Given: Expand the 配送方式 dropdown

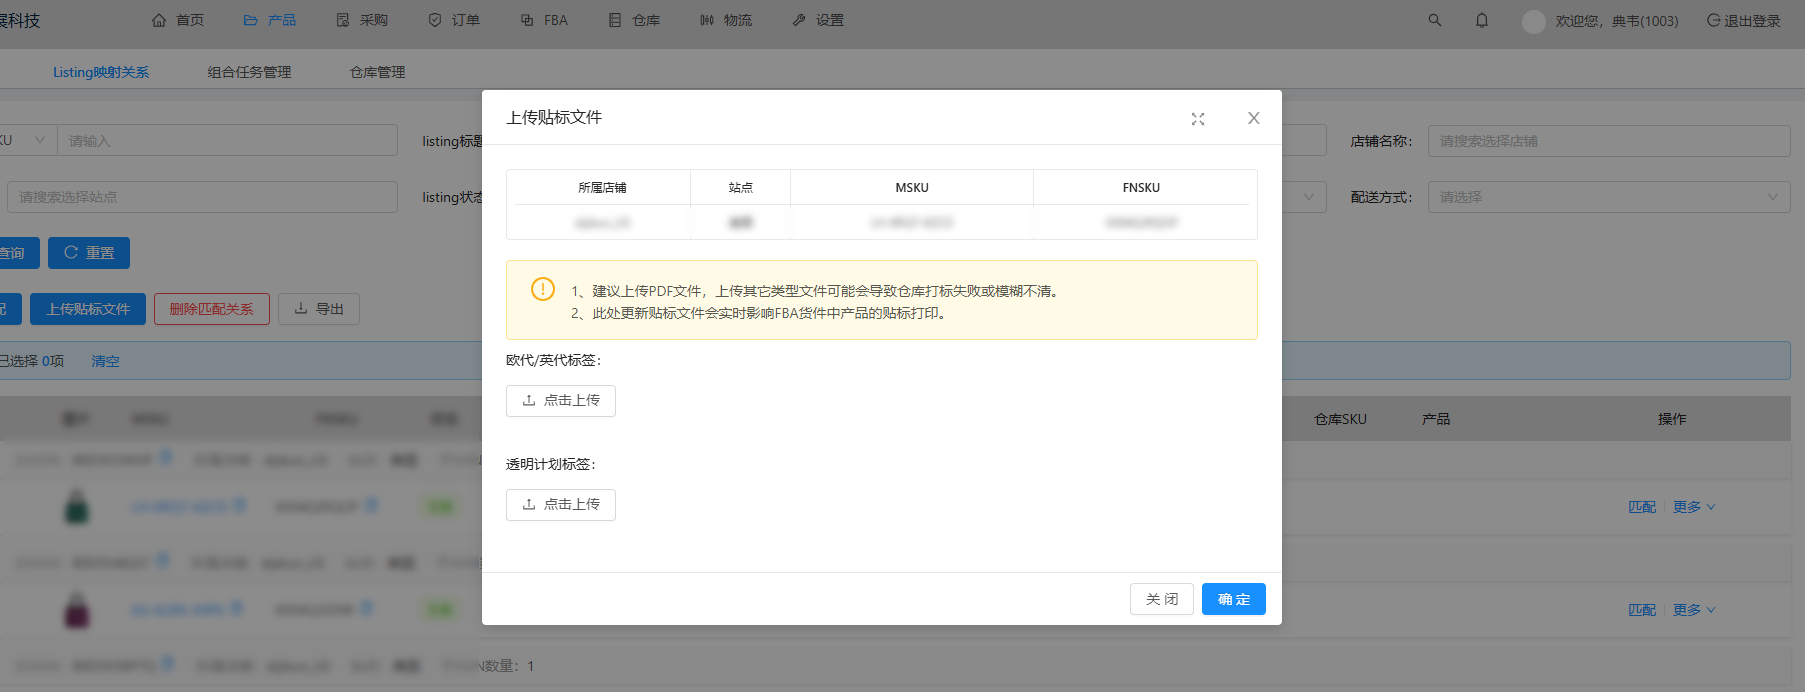Looking at the screenshot, I should (1608, 197).
